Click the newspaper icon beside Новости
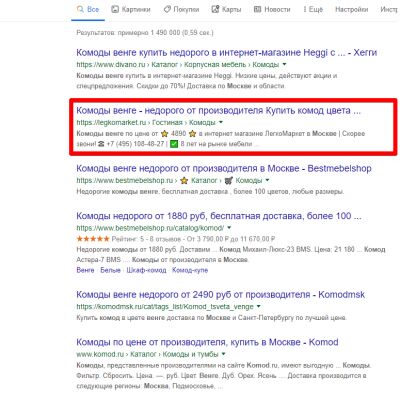The image size is (400, 400). click(257, 10)
